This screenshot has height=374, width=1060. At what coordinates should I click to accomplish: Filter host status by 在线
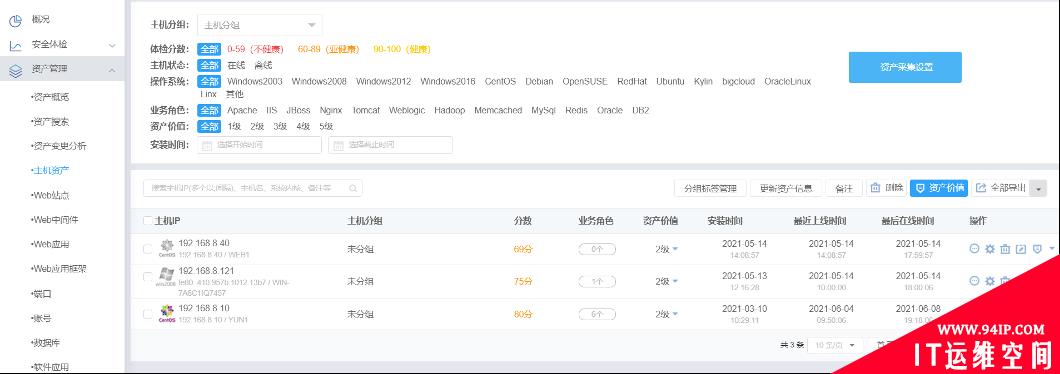pos(236,66)
